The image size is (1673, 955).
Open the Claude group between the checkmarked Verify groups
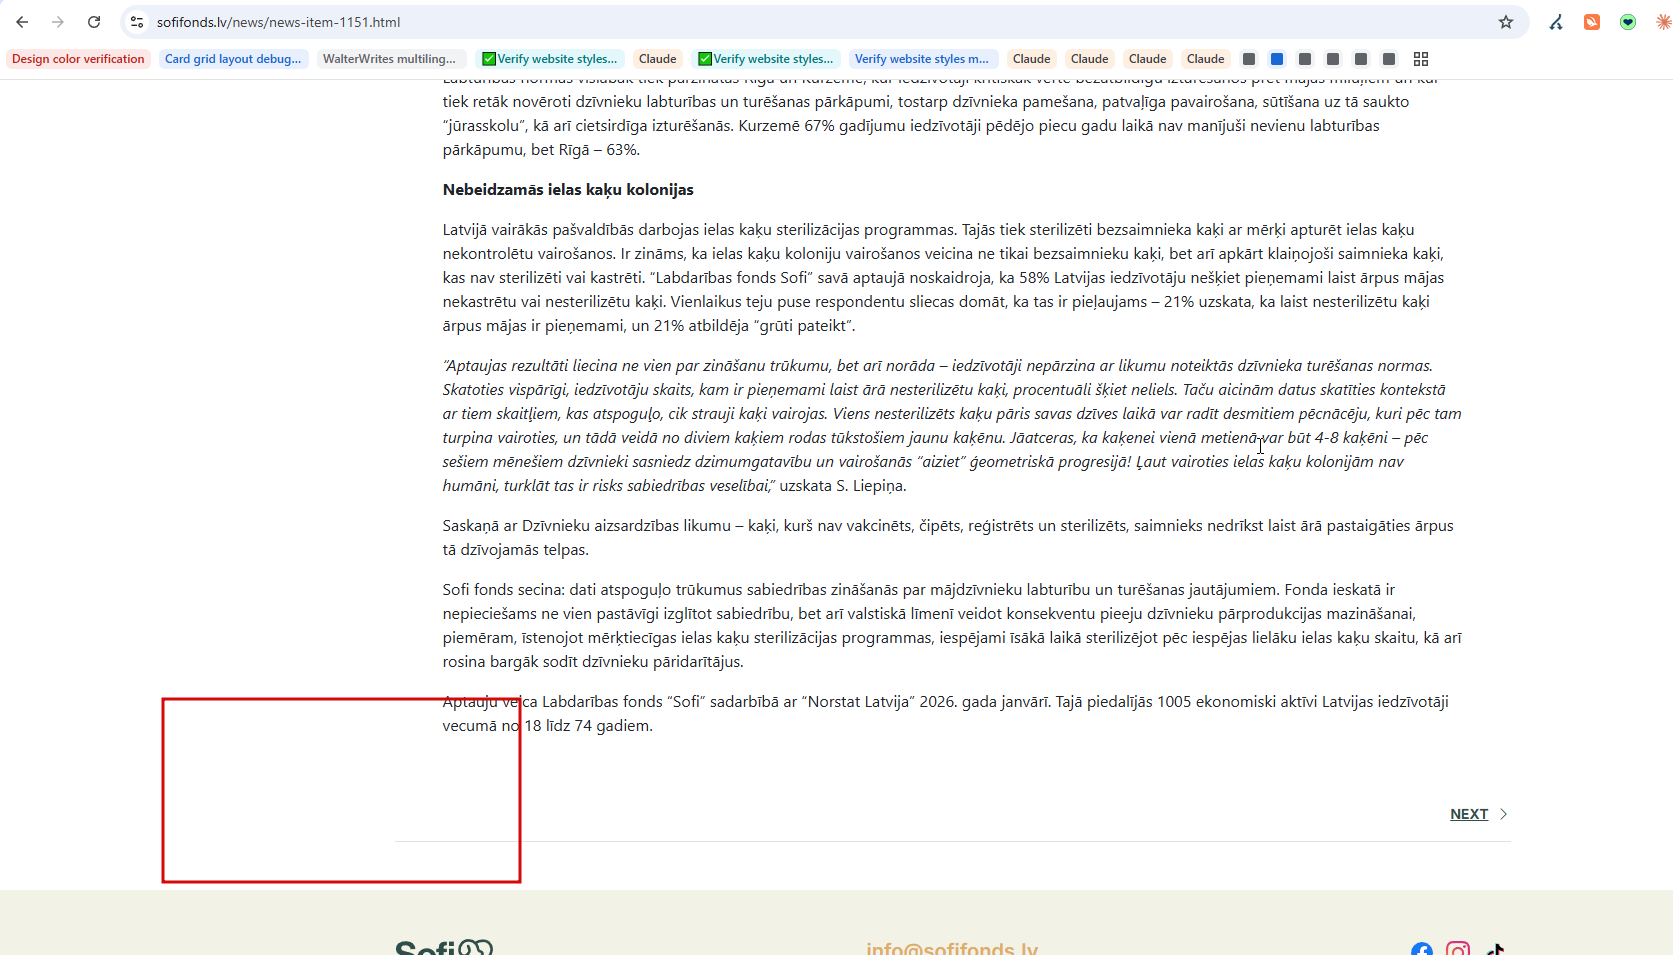click(658, 59)
